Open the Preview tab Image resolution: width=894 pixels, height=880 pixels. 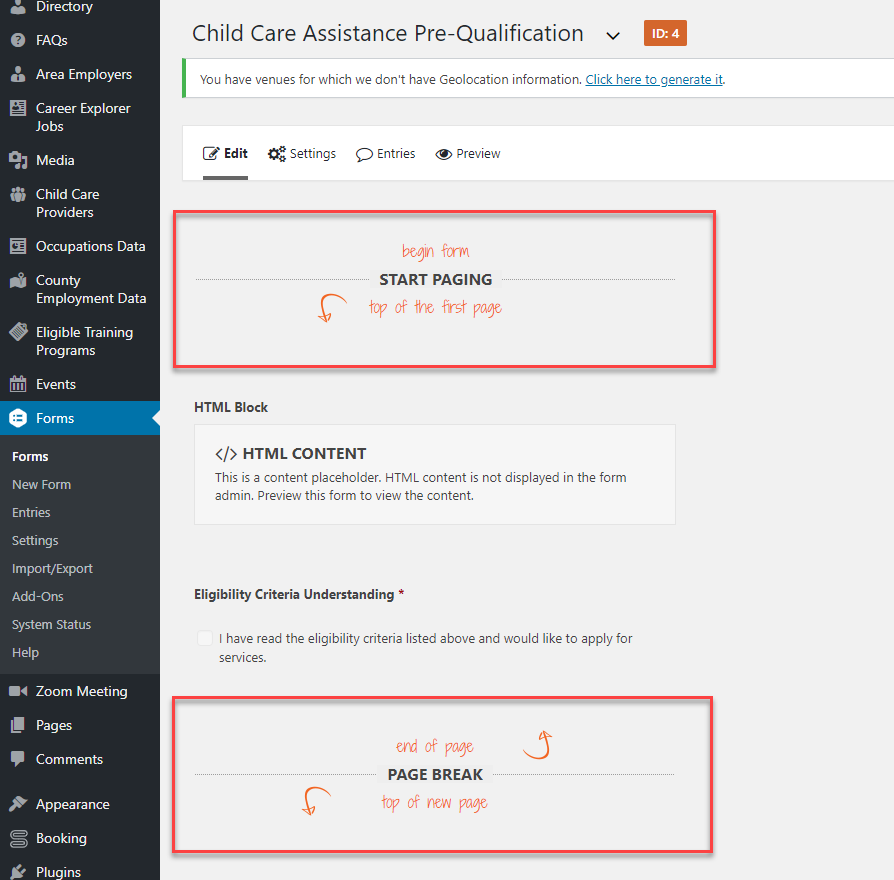coord(468,153)
